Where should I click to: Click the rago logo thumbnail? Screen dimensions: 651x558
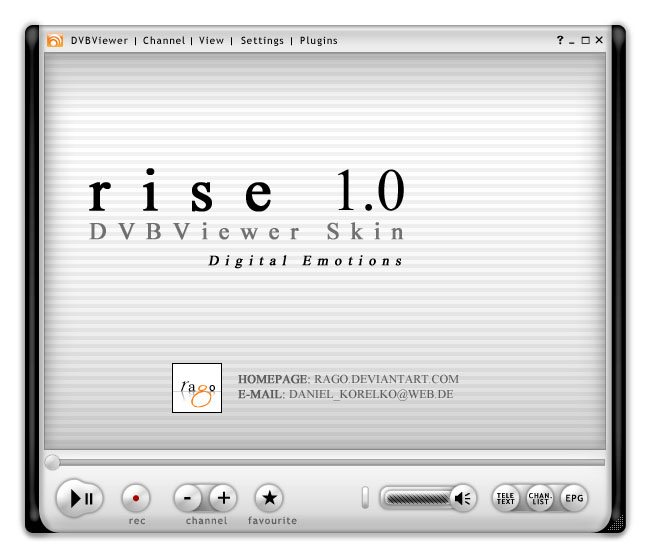[x=197, y=388]
